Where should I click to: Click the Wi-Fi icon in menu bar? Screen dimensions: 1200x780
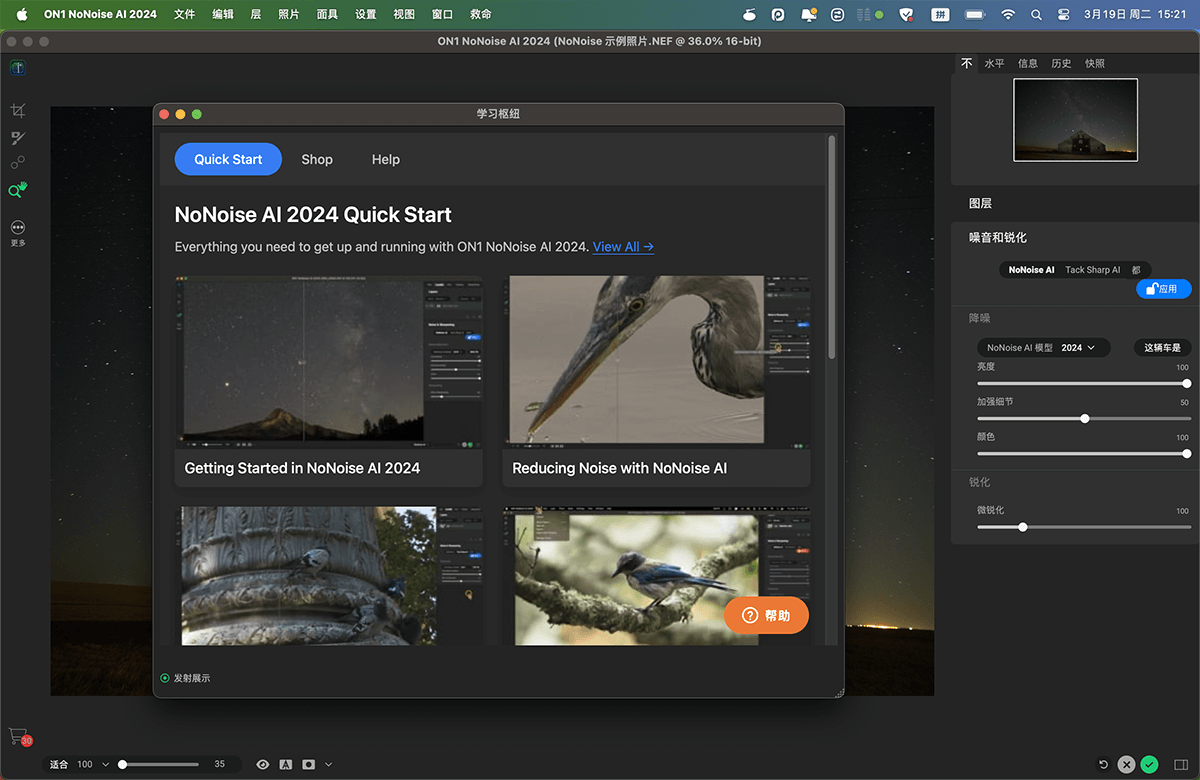pos(1008,14)
